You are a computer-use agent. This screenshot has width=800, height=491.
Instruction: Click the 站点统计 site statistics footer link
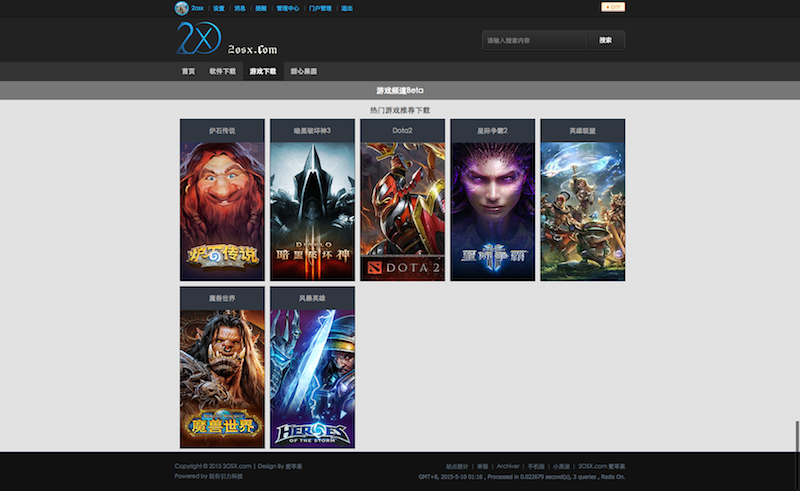tap(457, 467)
